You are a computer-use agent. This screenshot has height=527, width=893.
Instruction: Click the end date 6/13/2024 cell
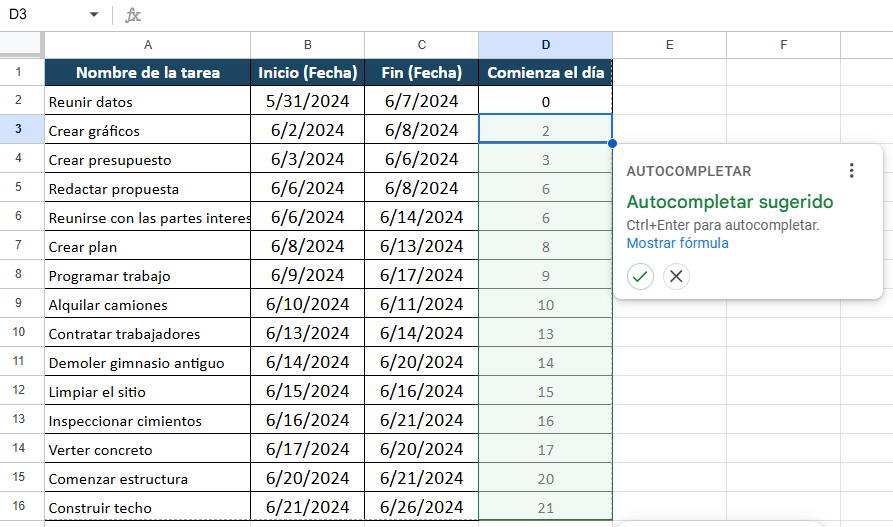pyautogui.click(x=421, y=246)
